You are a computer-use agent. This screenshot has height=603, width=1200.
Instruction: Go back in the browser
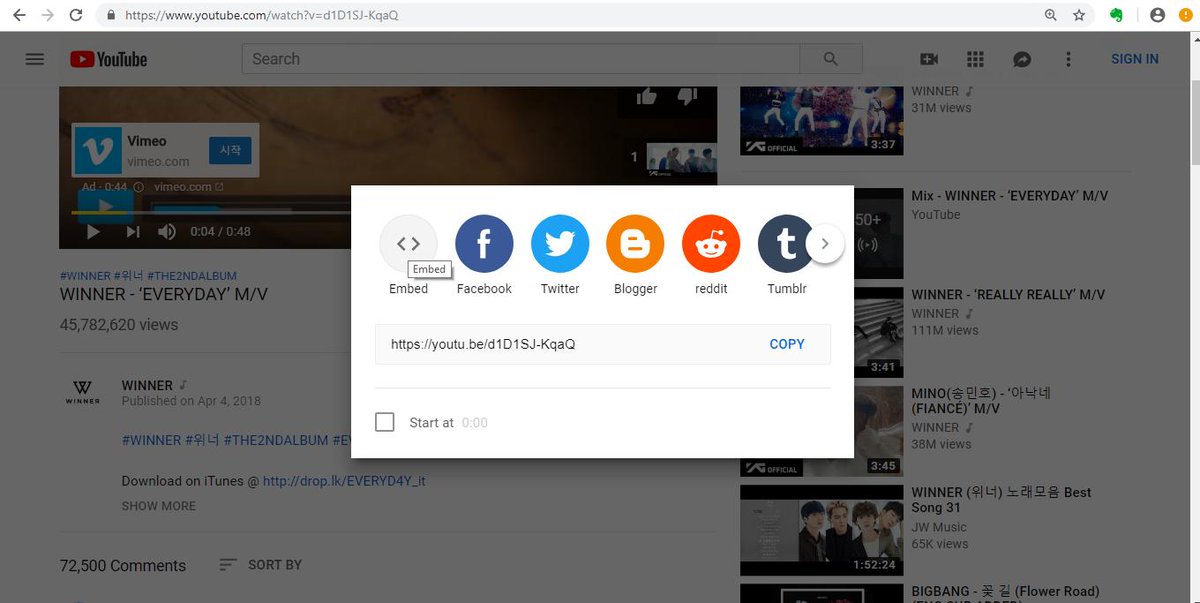point(19,15)
